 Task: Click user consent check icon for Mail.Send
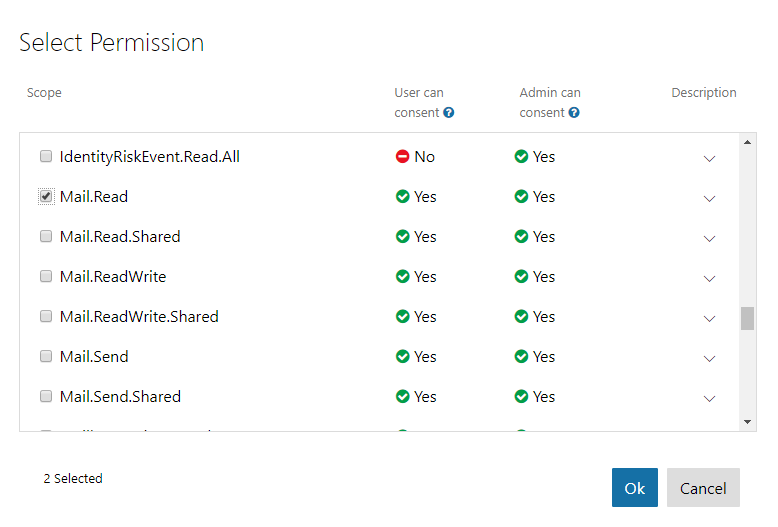403,357
